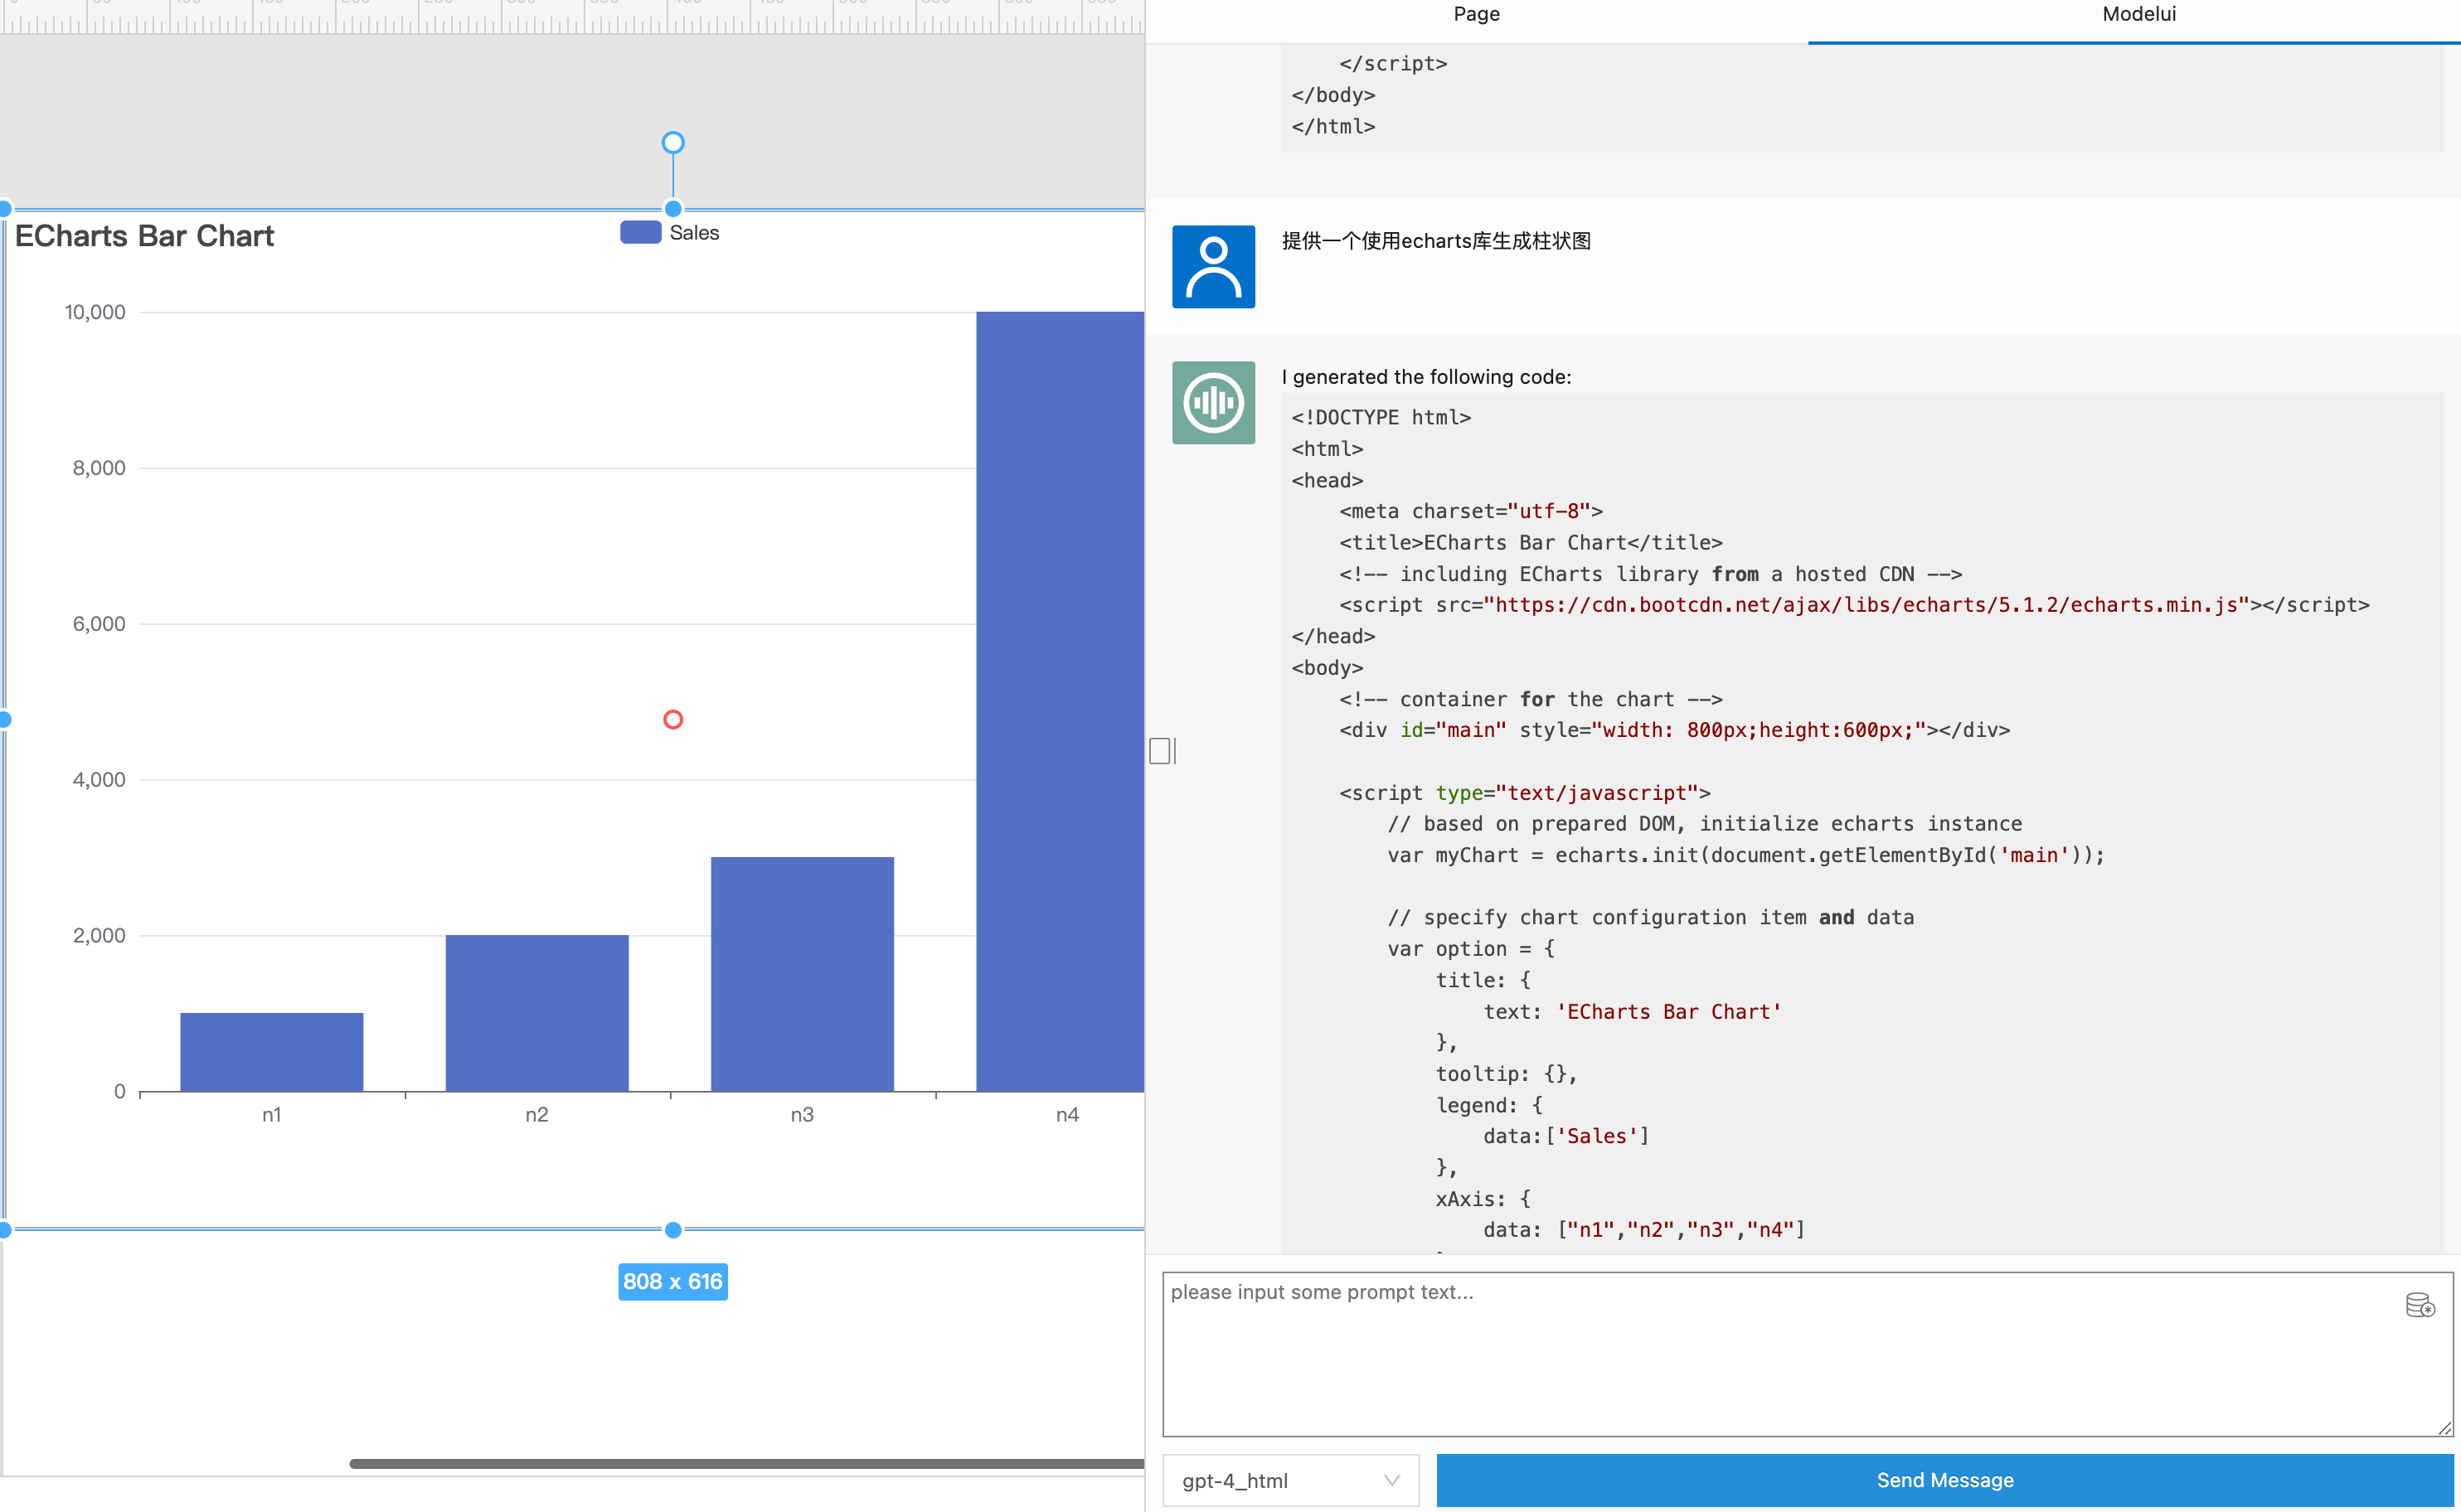Screen dimensions: 2461x1512
Task: Click the n1 x-axis label
Action: [x=272, y=1115]
